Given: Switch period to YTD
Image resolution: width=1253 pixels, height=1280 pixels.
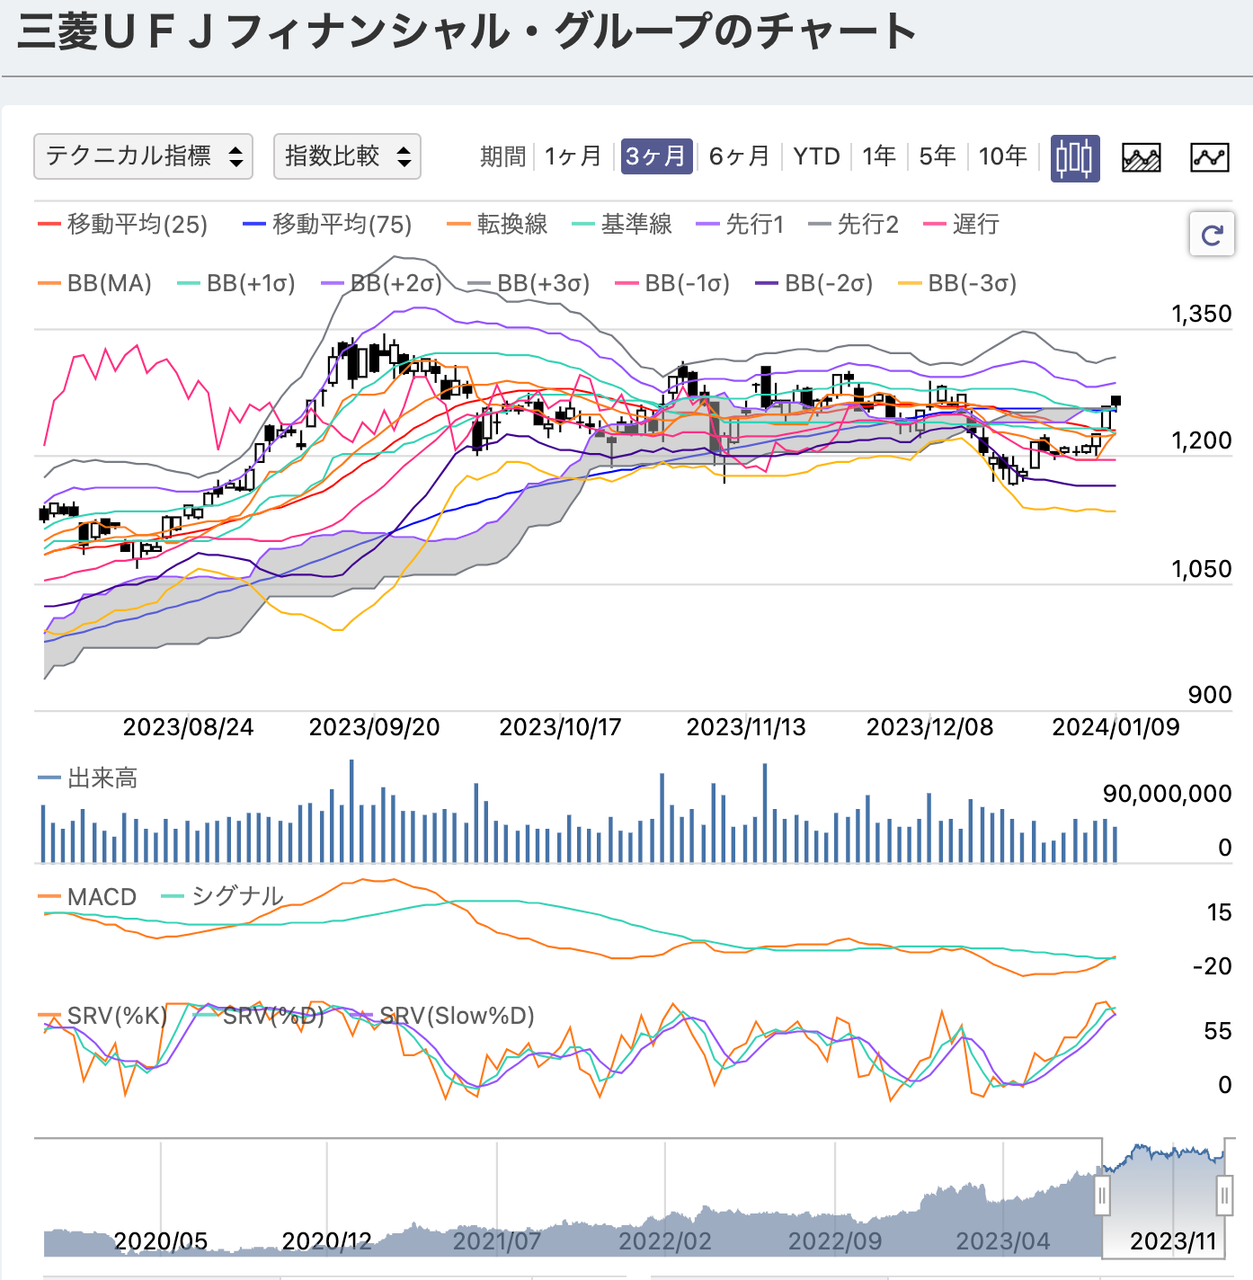Looking at the screenshot, I should [816, 157].
